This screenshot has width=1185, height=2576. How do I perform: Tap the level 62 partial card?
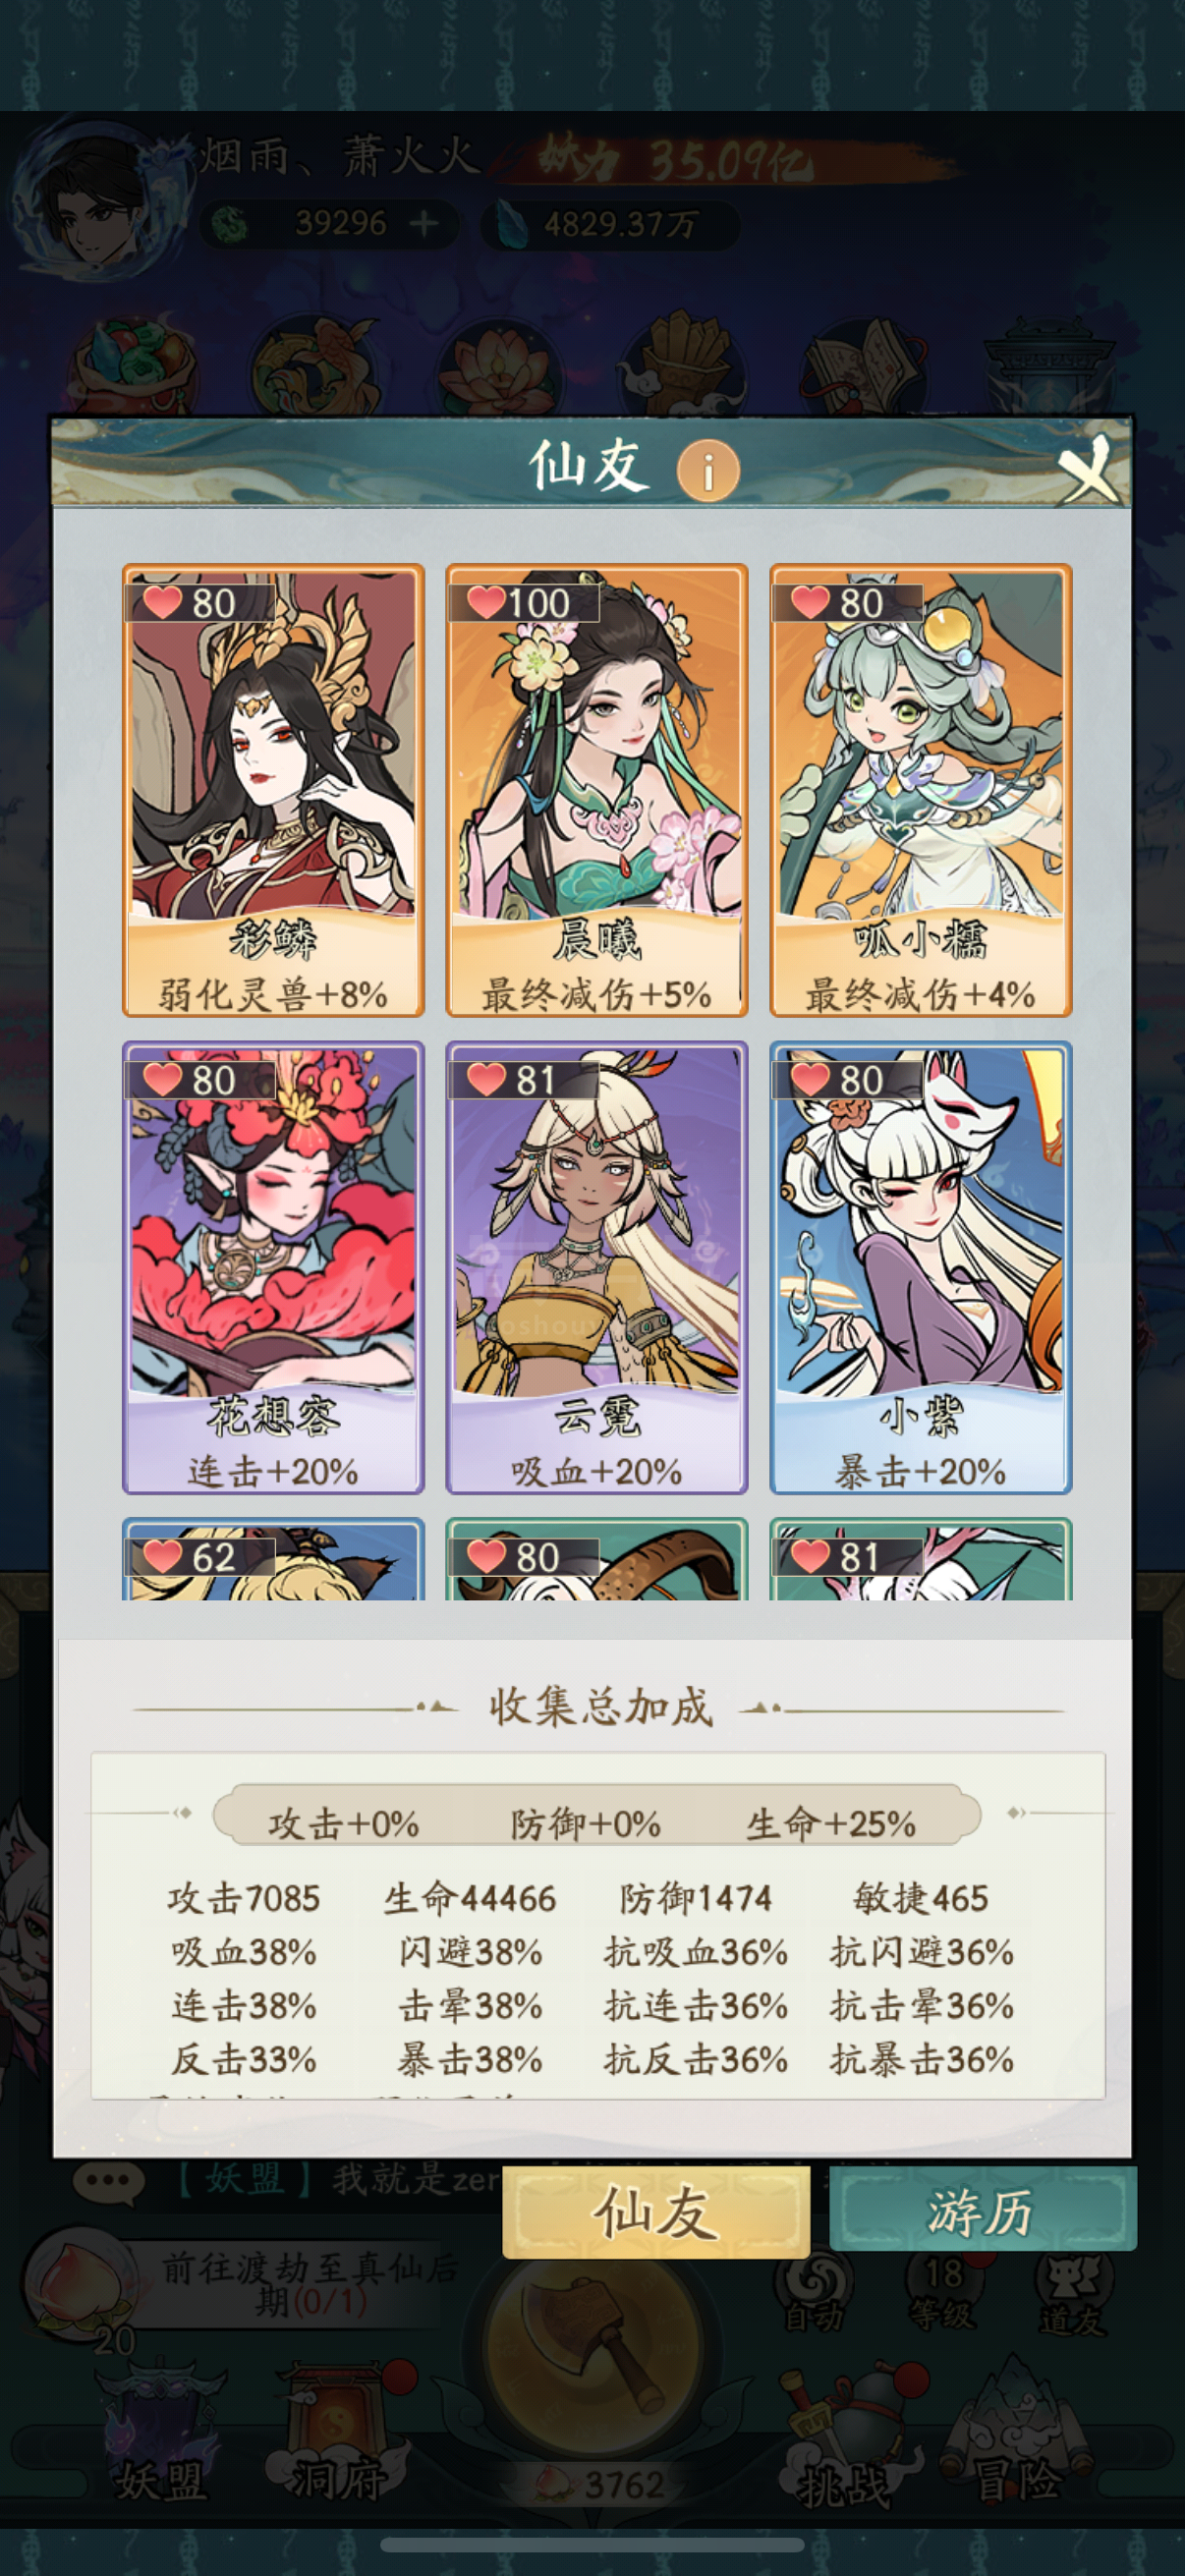click(273, 1558)
